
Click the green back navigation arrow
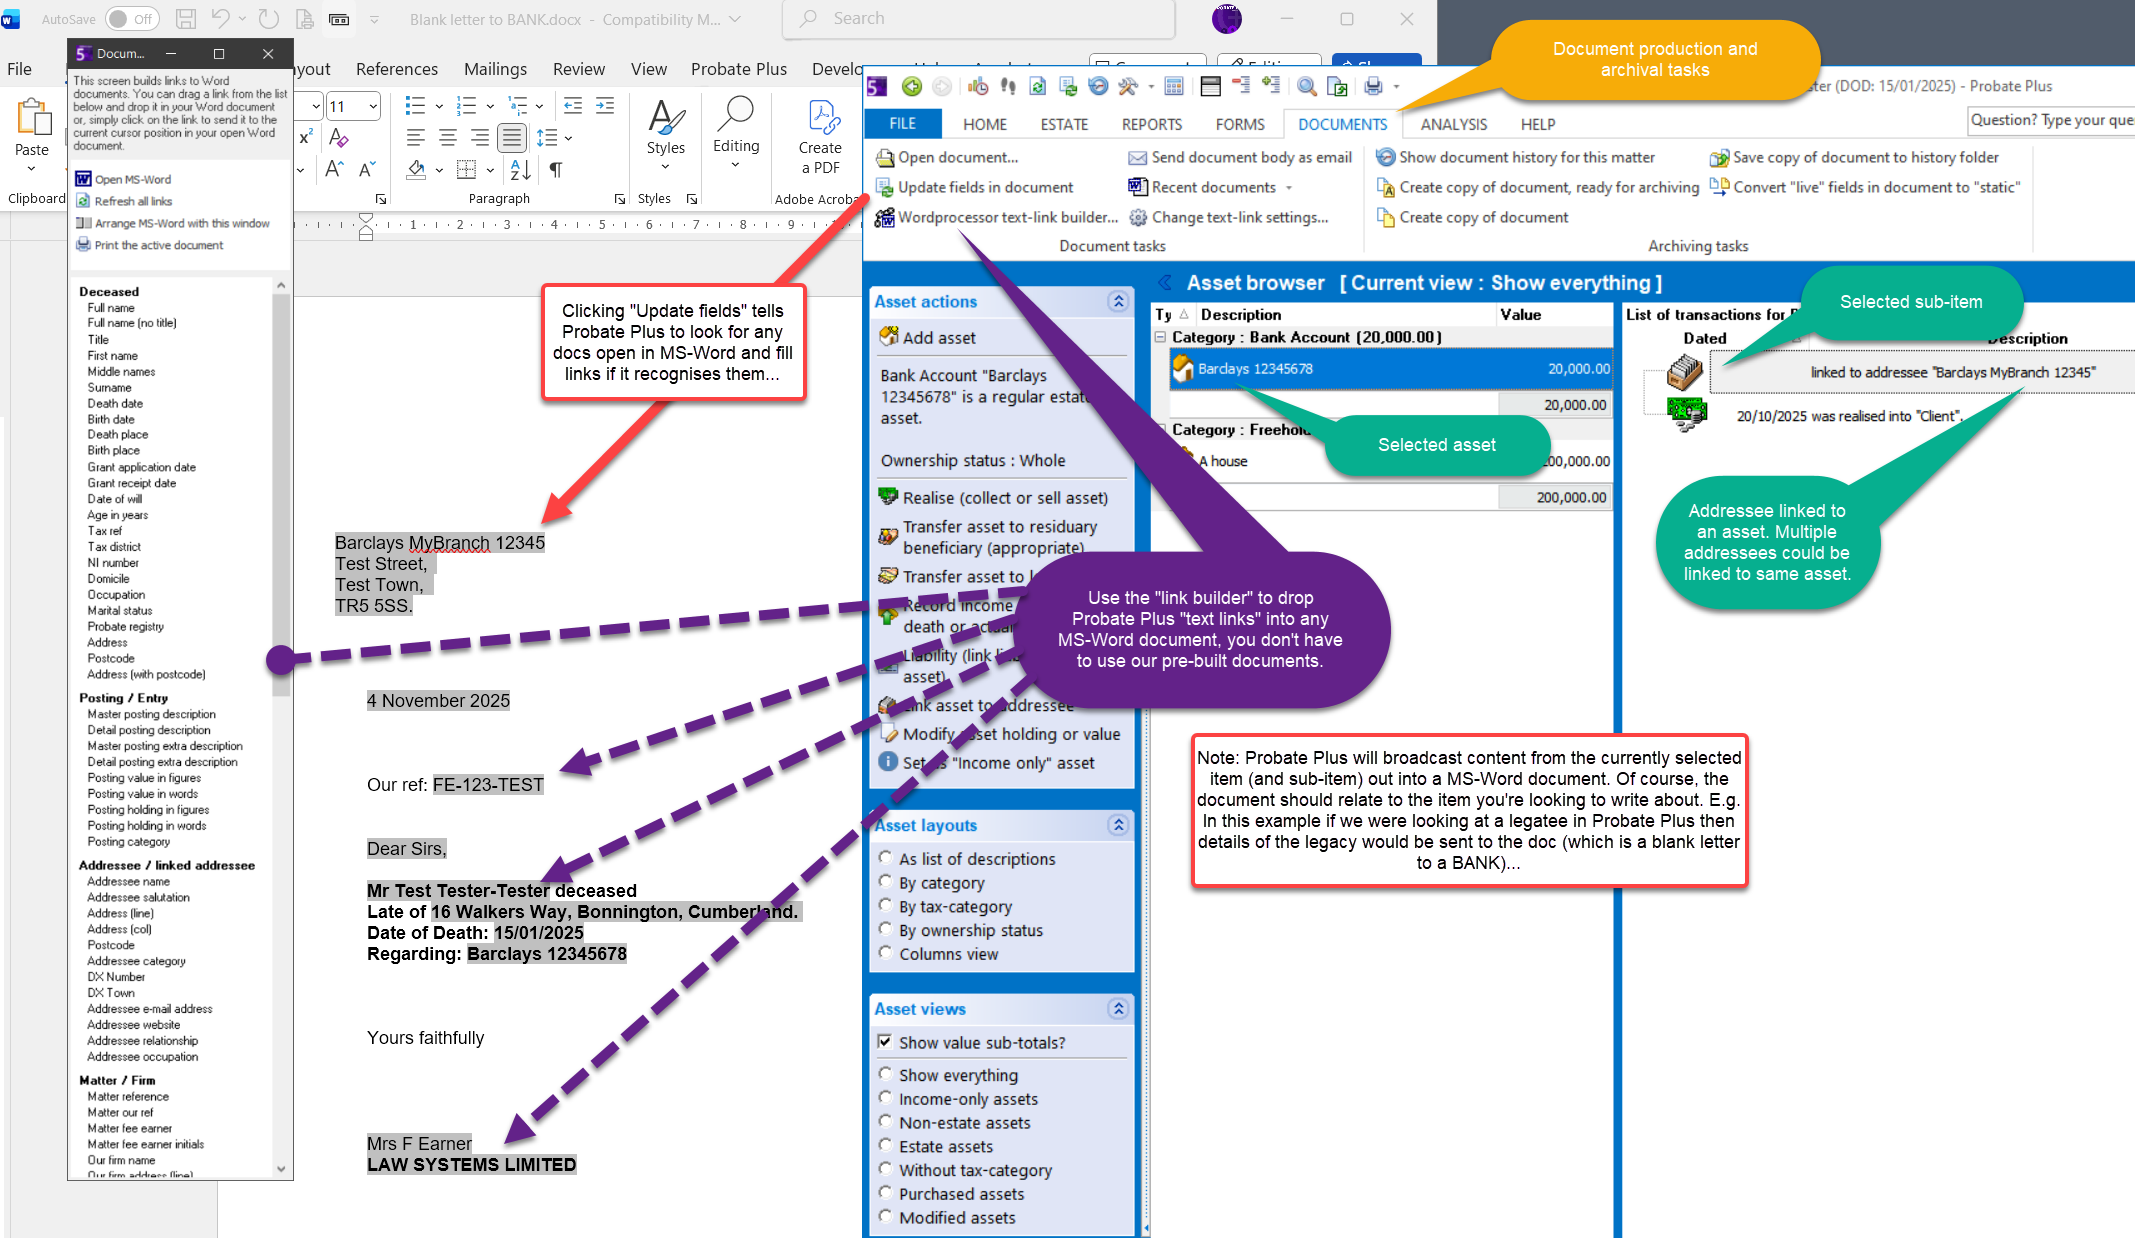coord(911,86)
